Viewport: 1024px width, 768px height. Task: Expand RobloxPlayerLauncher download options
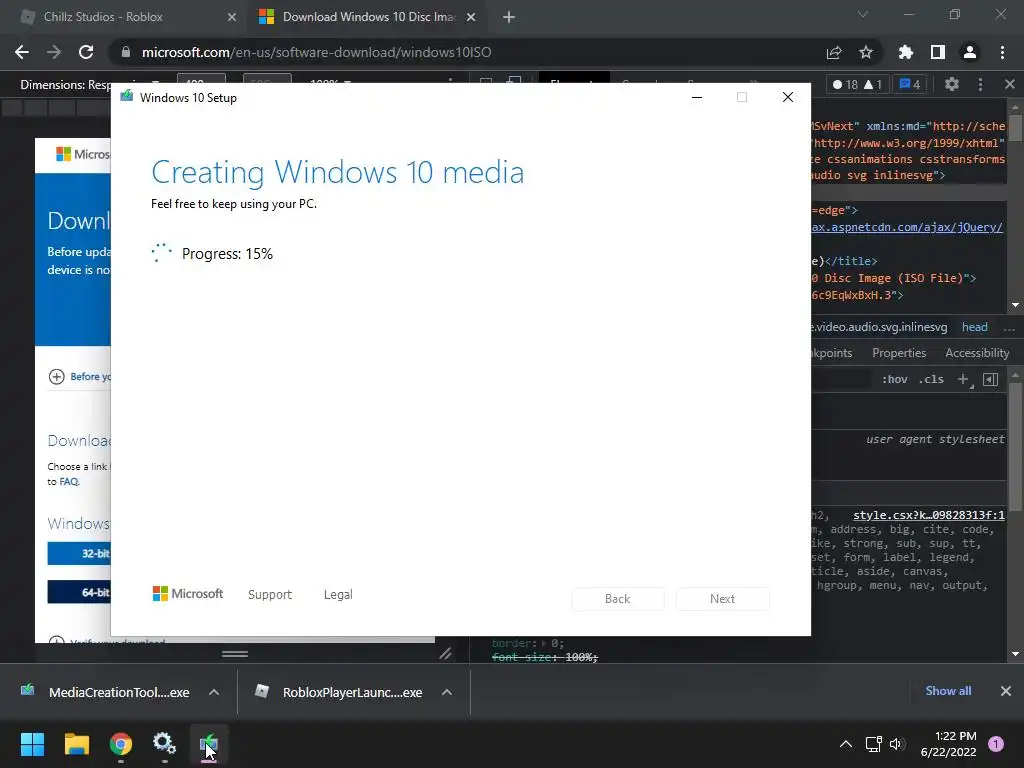coord(447,692)
